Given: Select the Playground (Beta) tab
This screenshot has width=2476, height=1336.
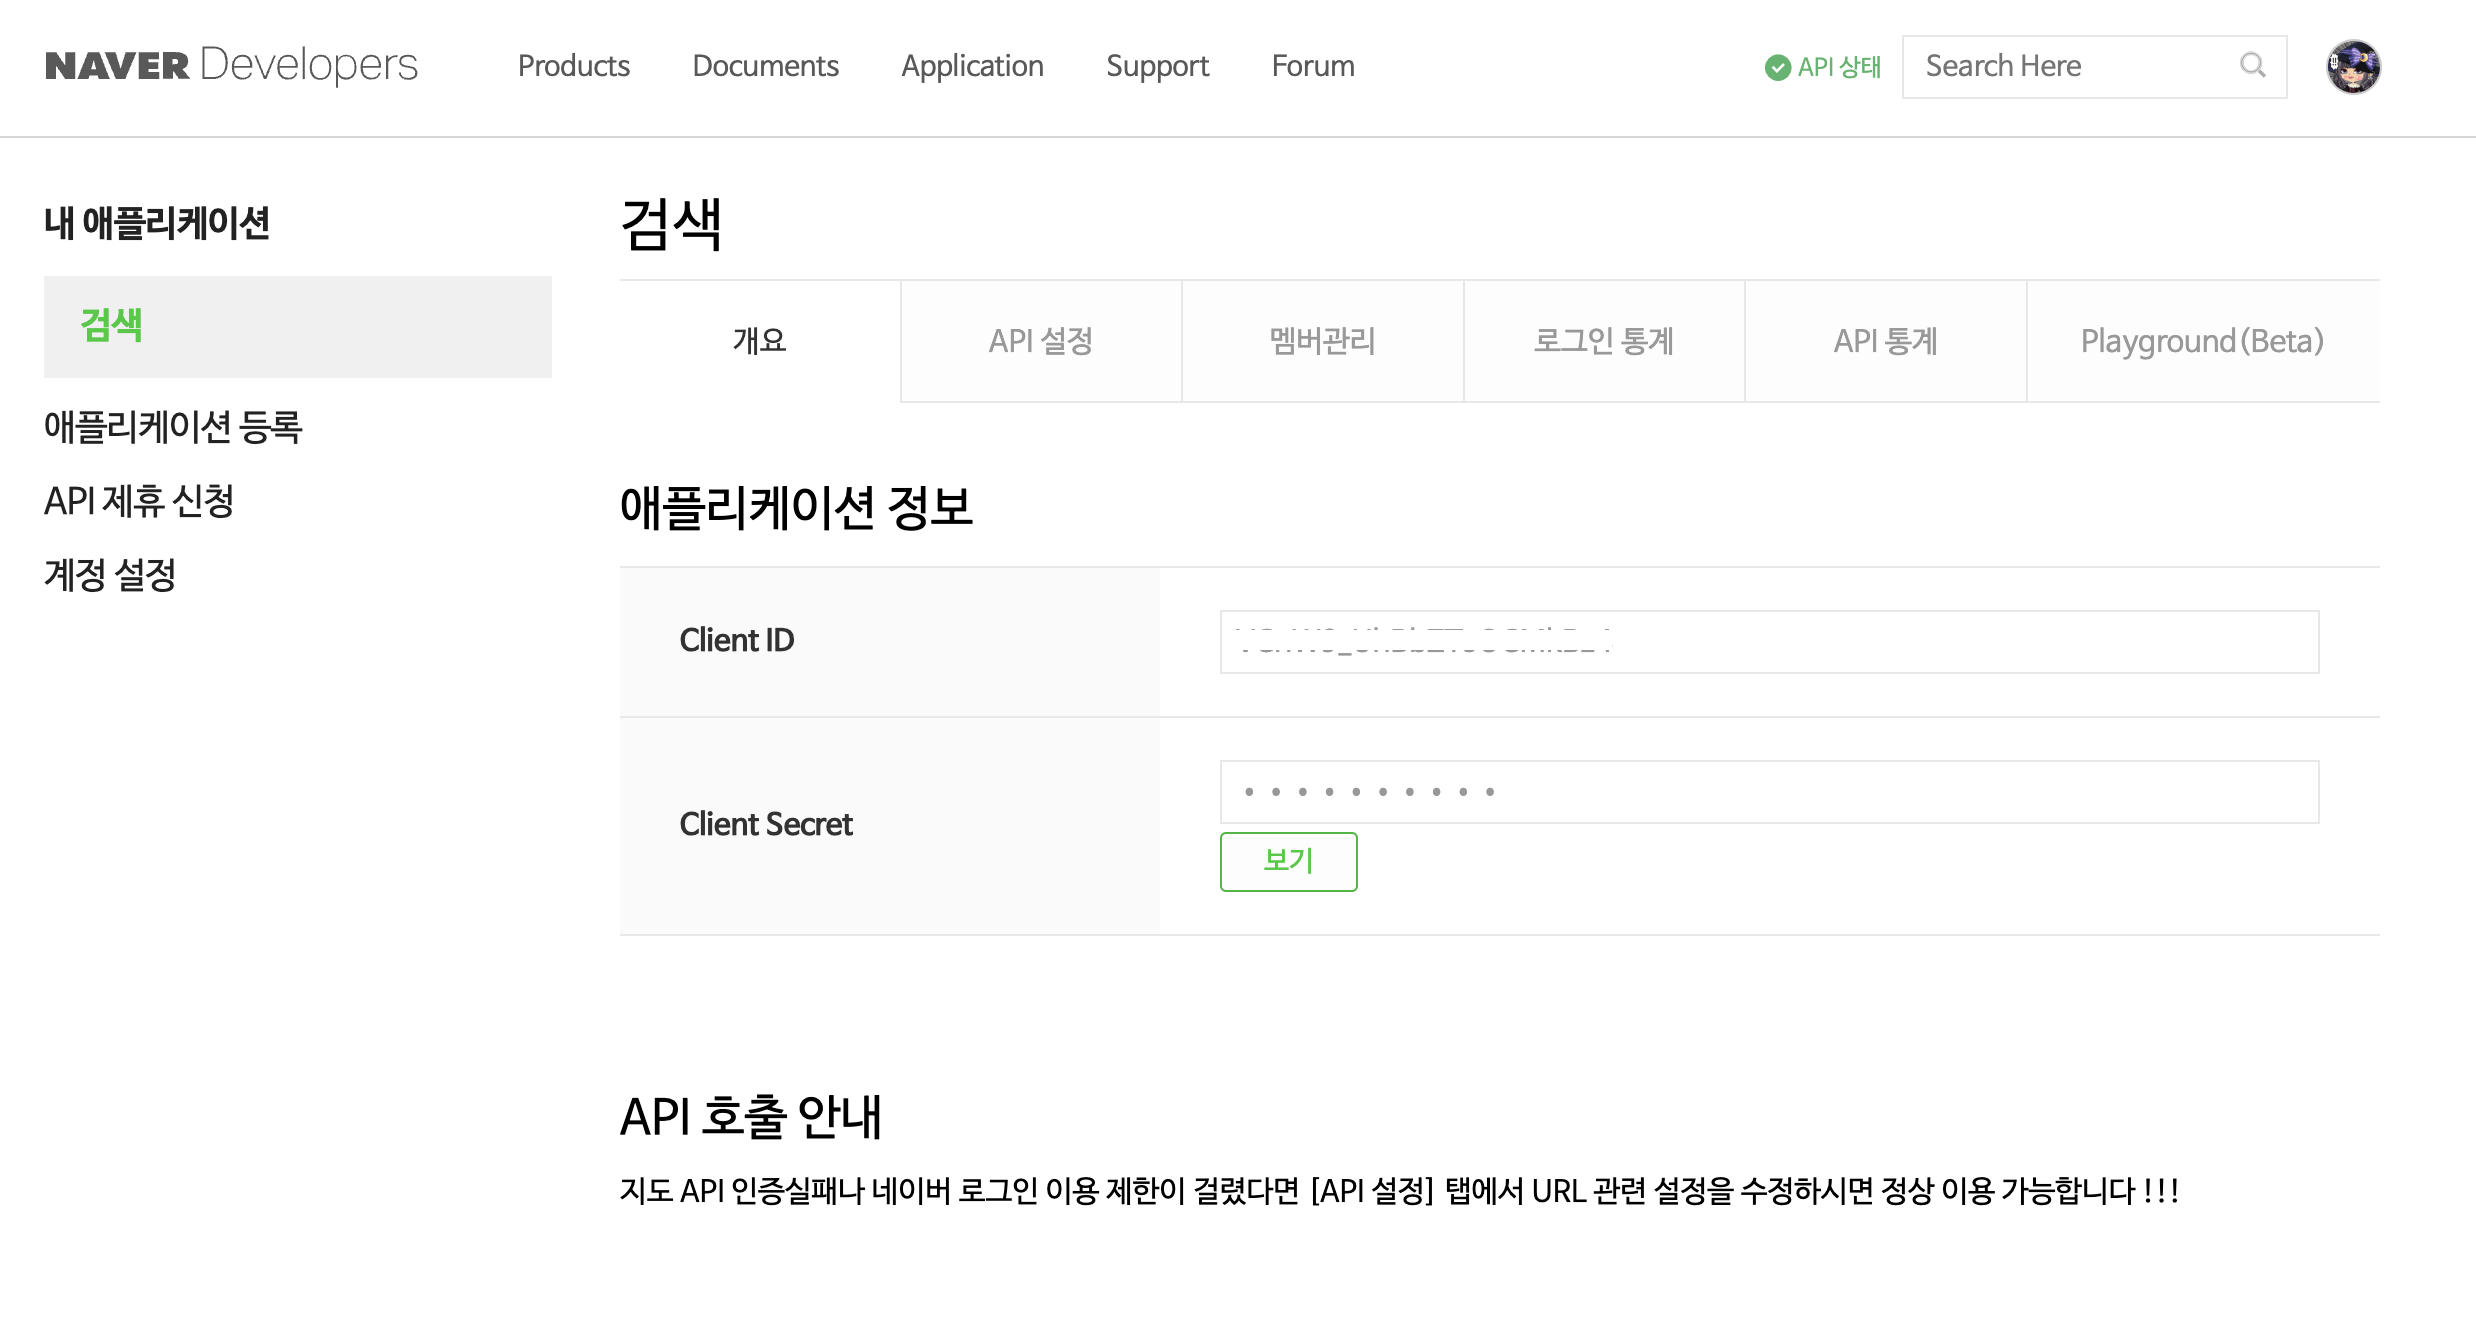Looking at the screenshot, I should pyautogui.click(x=2202, y=341).
